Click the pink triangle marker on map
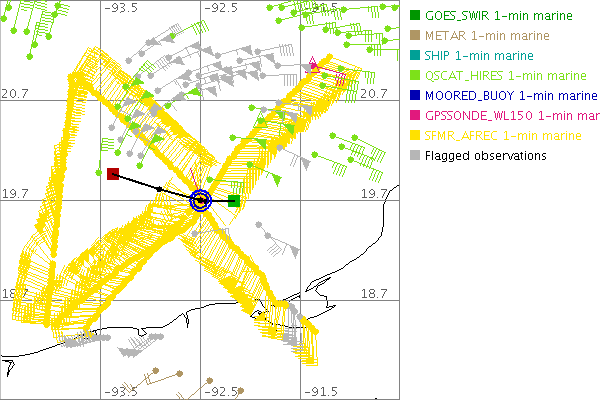 tap(315, 66)
